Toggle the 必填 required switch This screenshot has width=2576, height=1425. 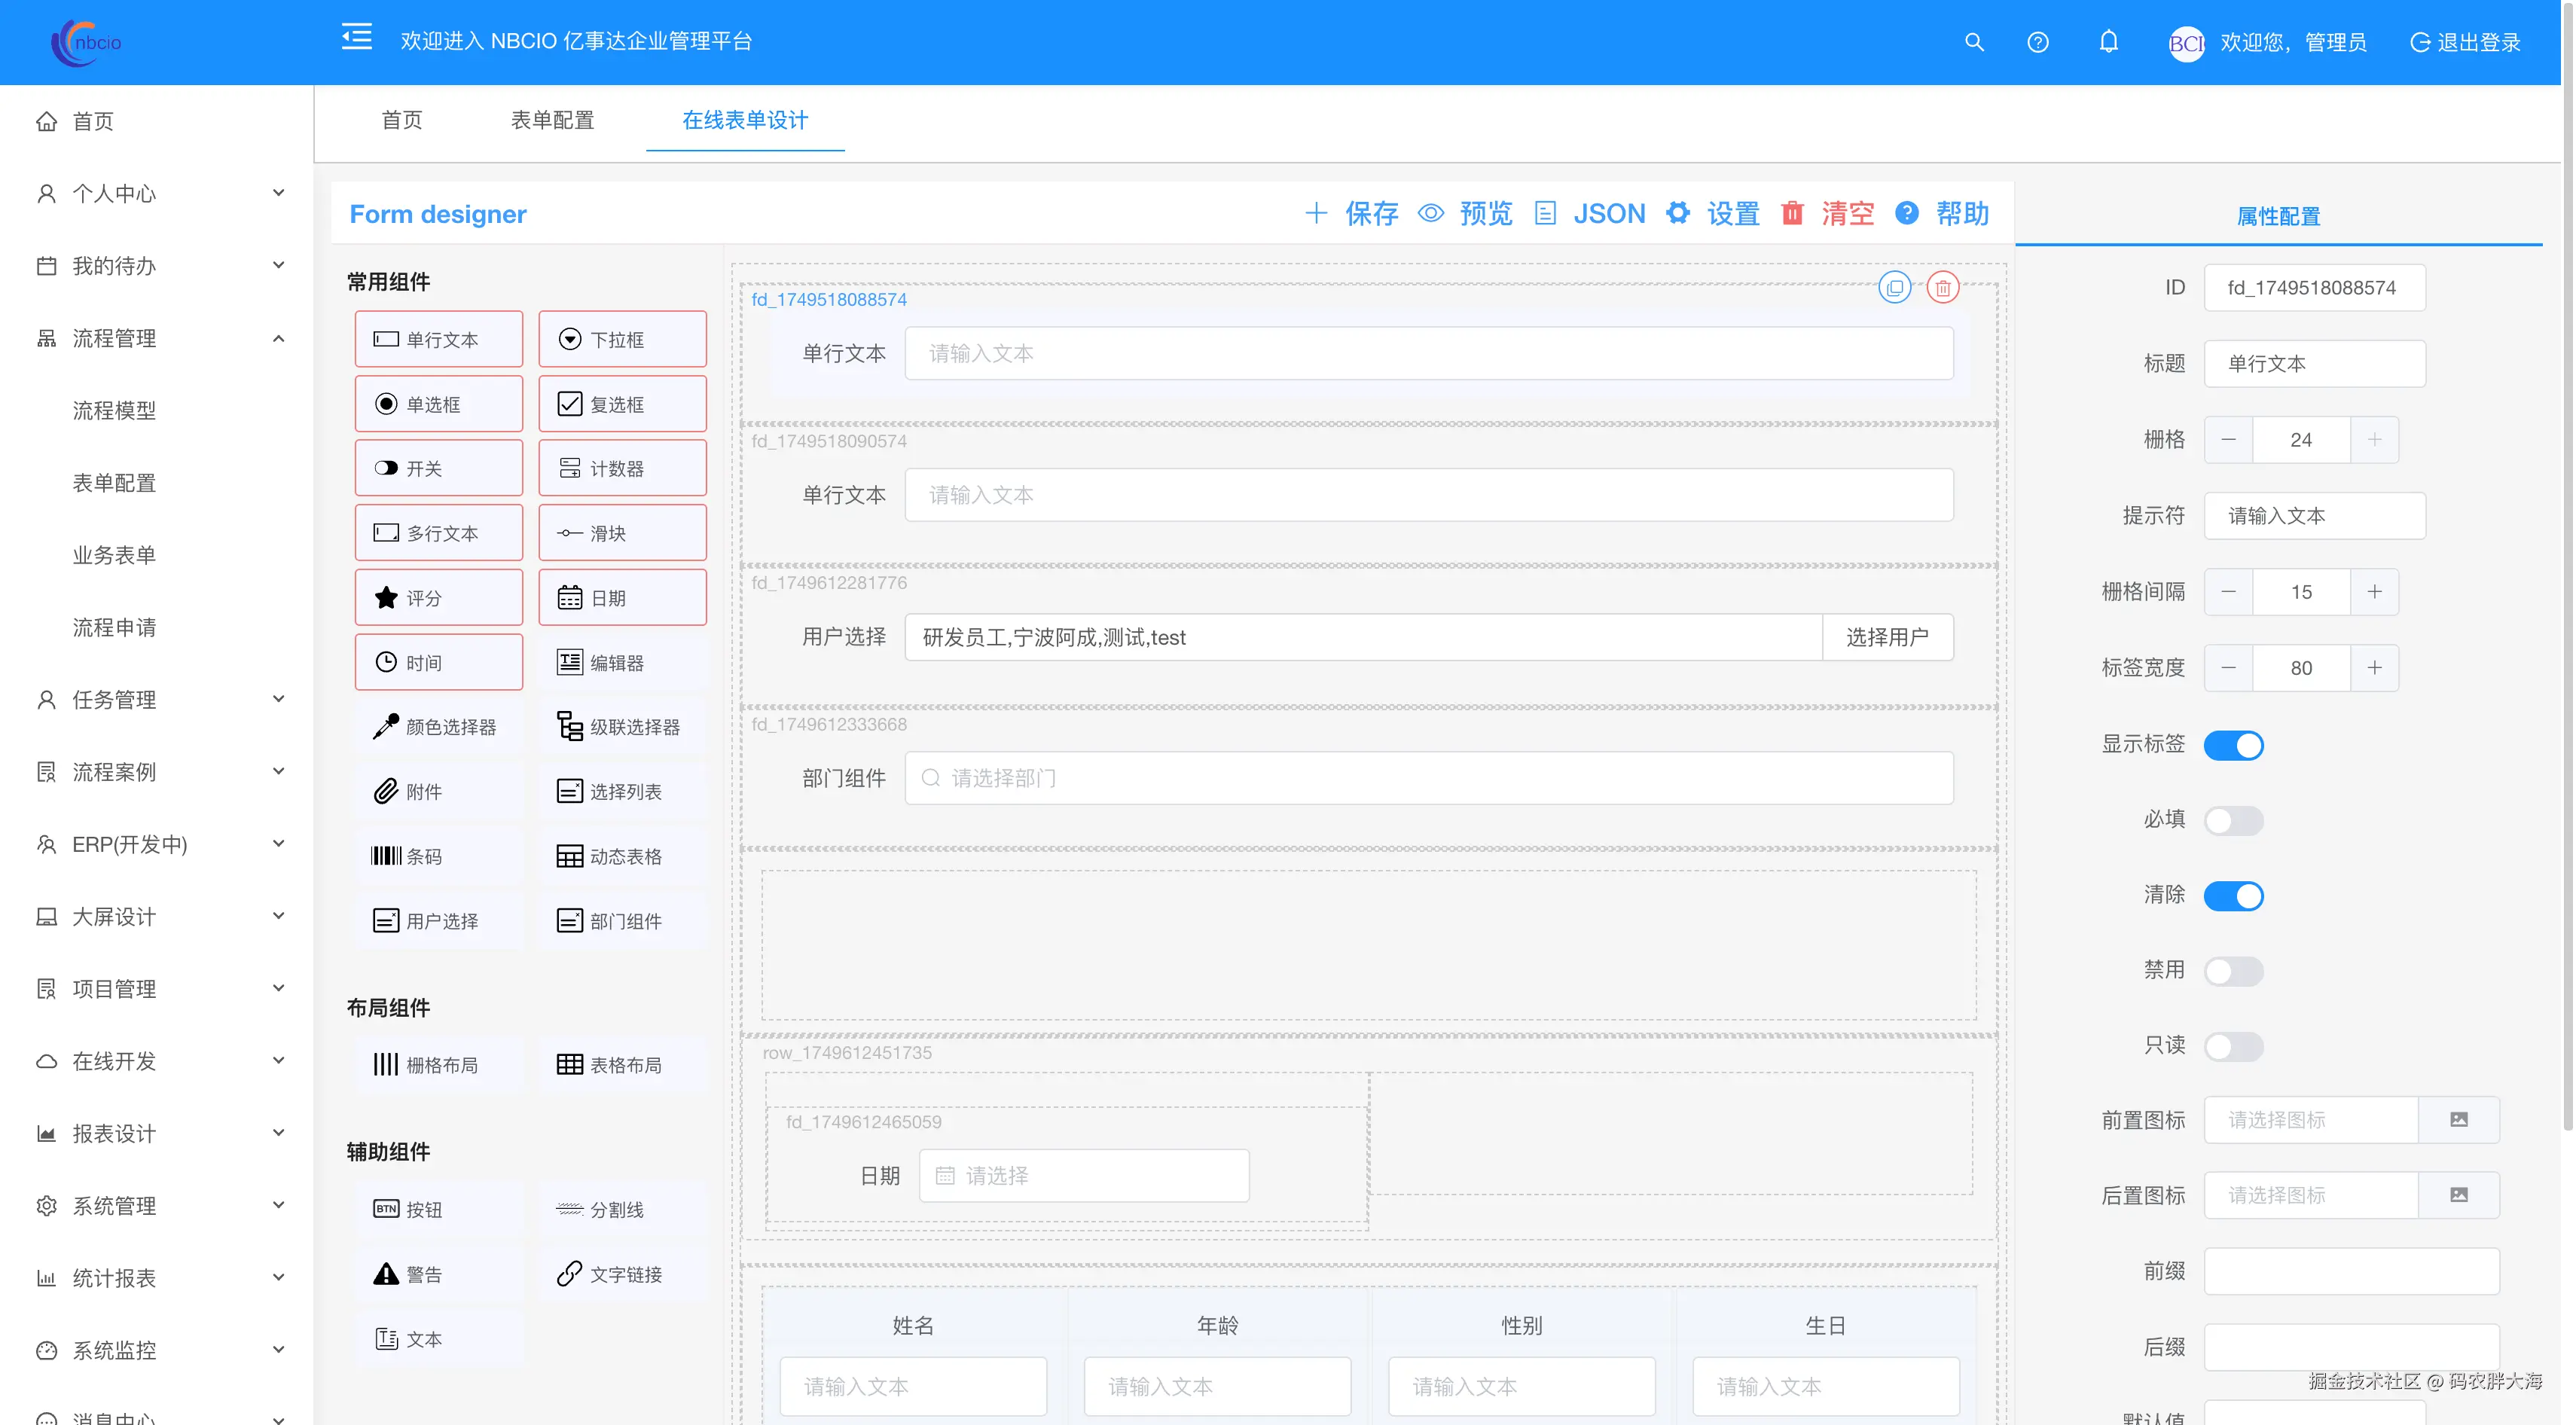coord(2233,820)
